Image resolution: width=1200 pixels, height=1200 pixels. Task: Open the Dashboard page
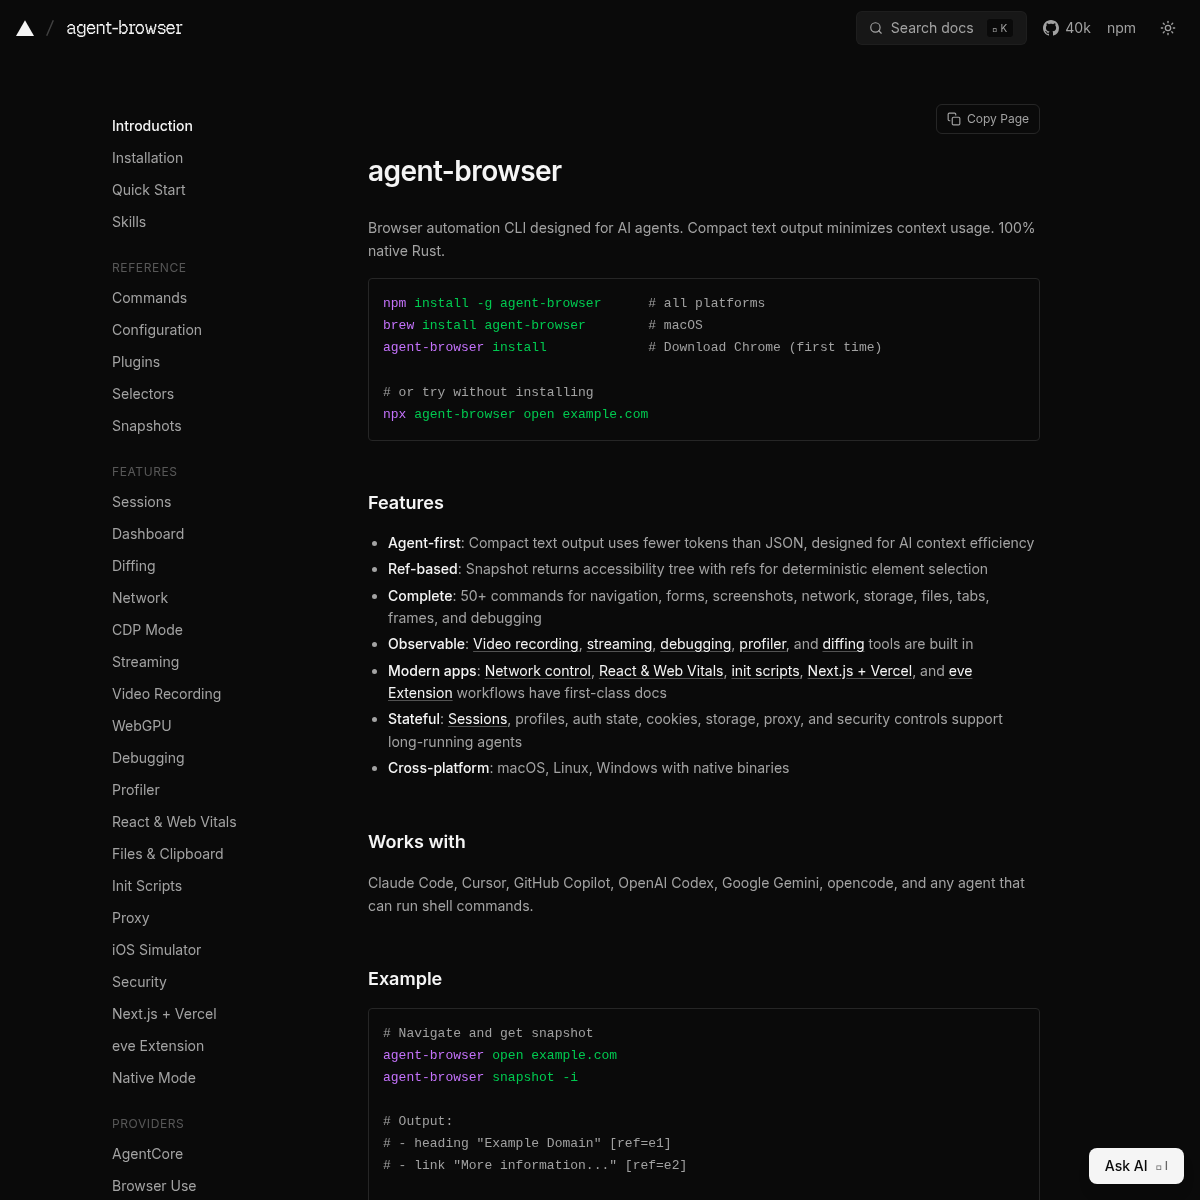148,534
